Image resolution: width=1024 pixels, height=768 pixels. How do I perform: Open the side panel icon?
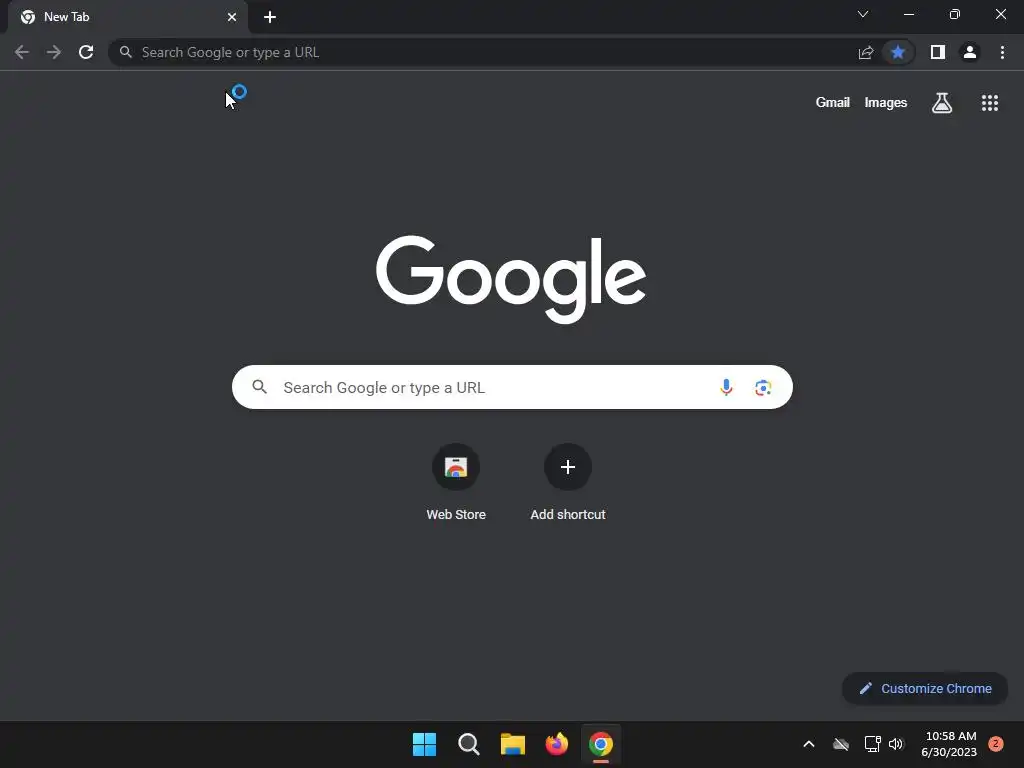click(938, 52)
